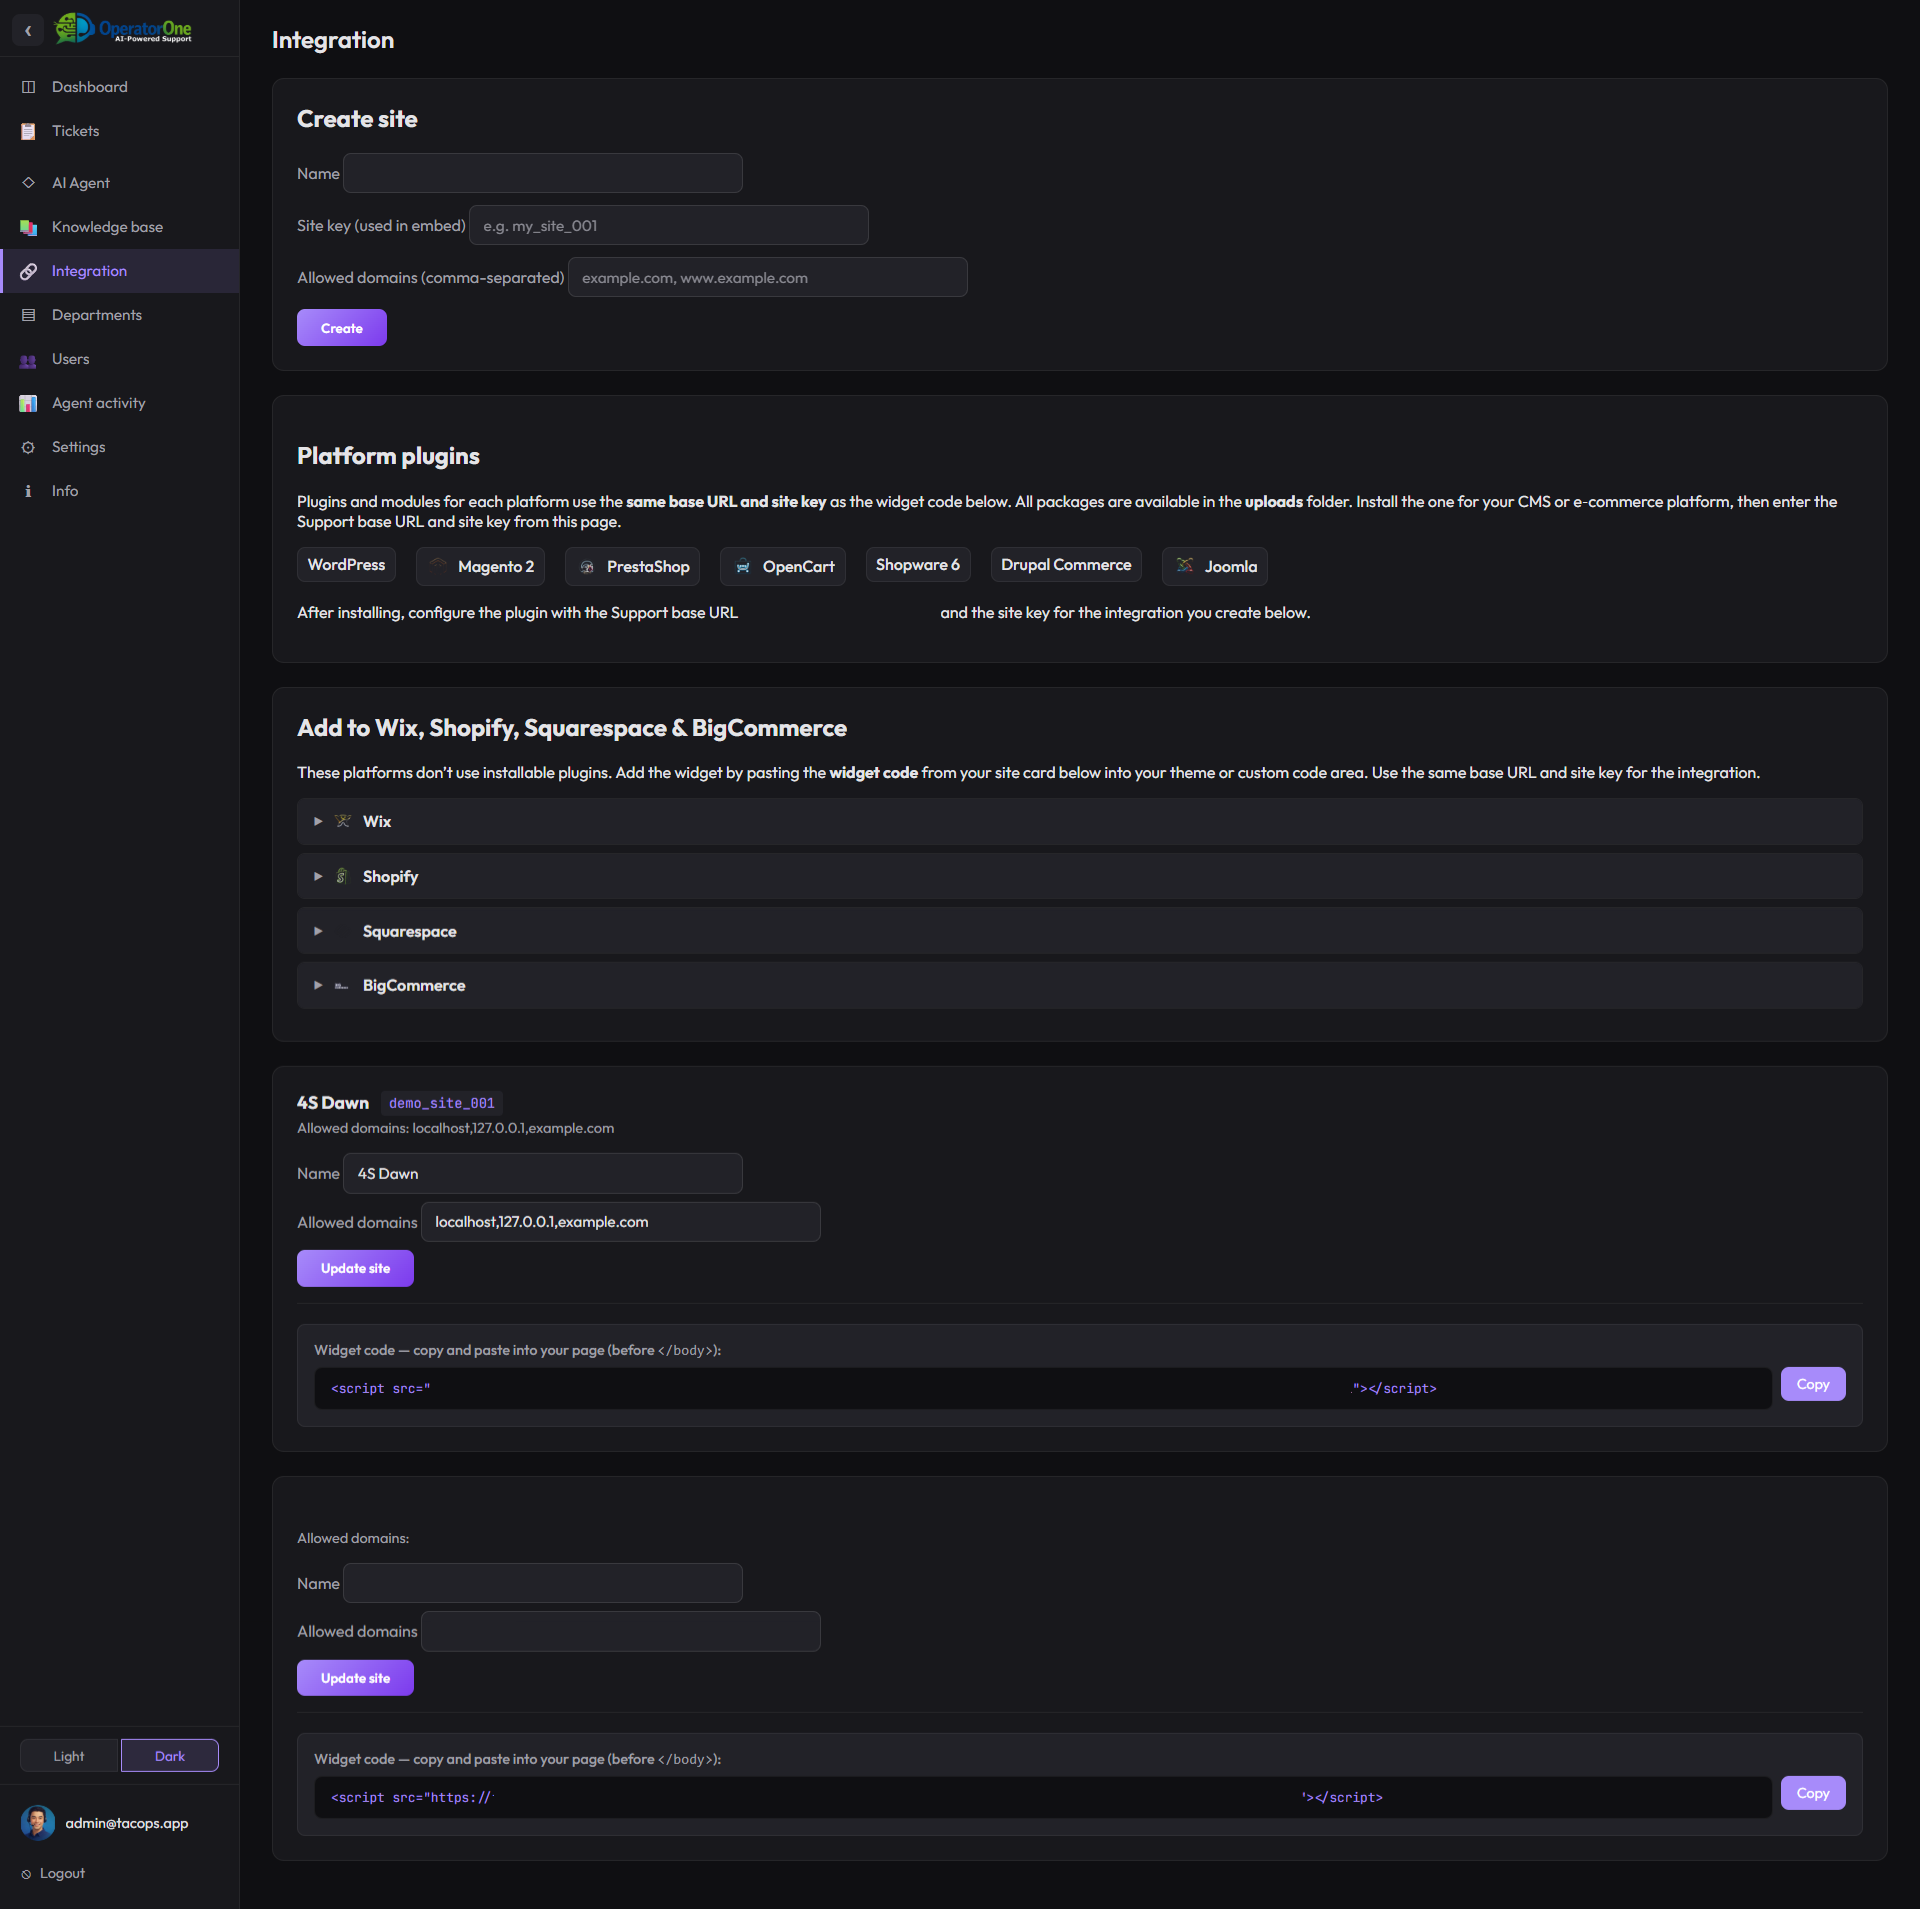1920x1909 pixels.
Task: Click the Wix logo icon
Action: click(x=343, y=821)
